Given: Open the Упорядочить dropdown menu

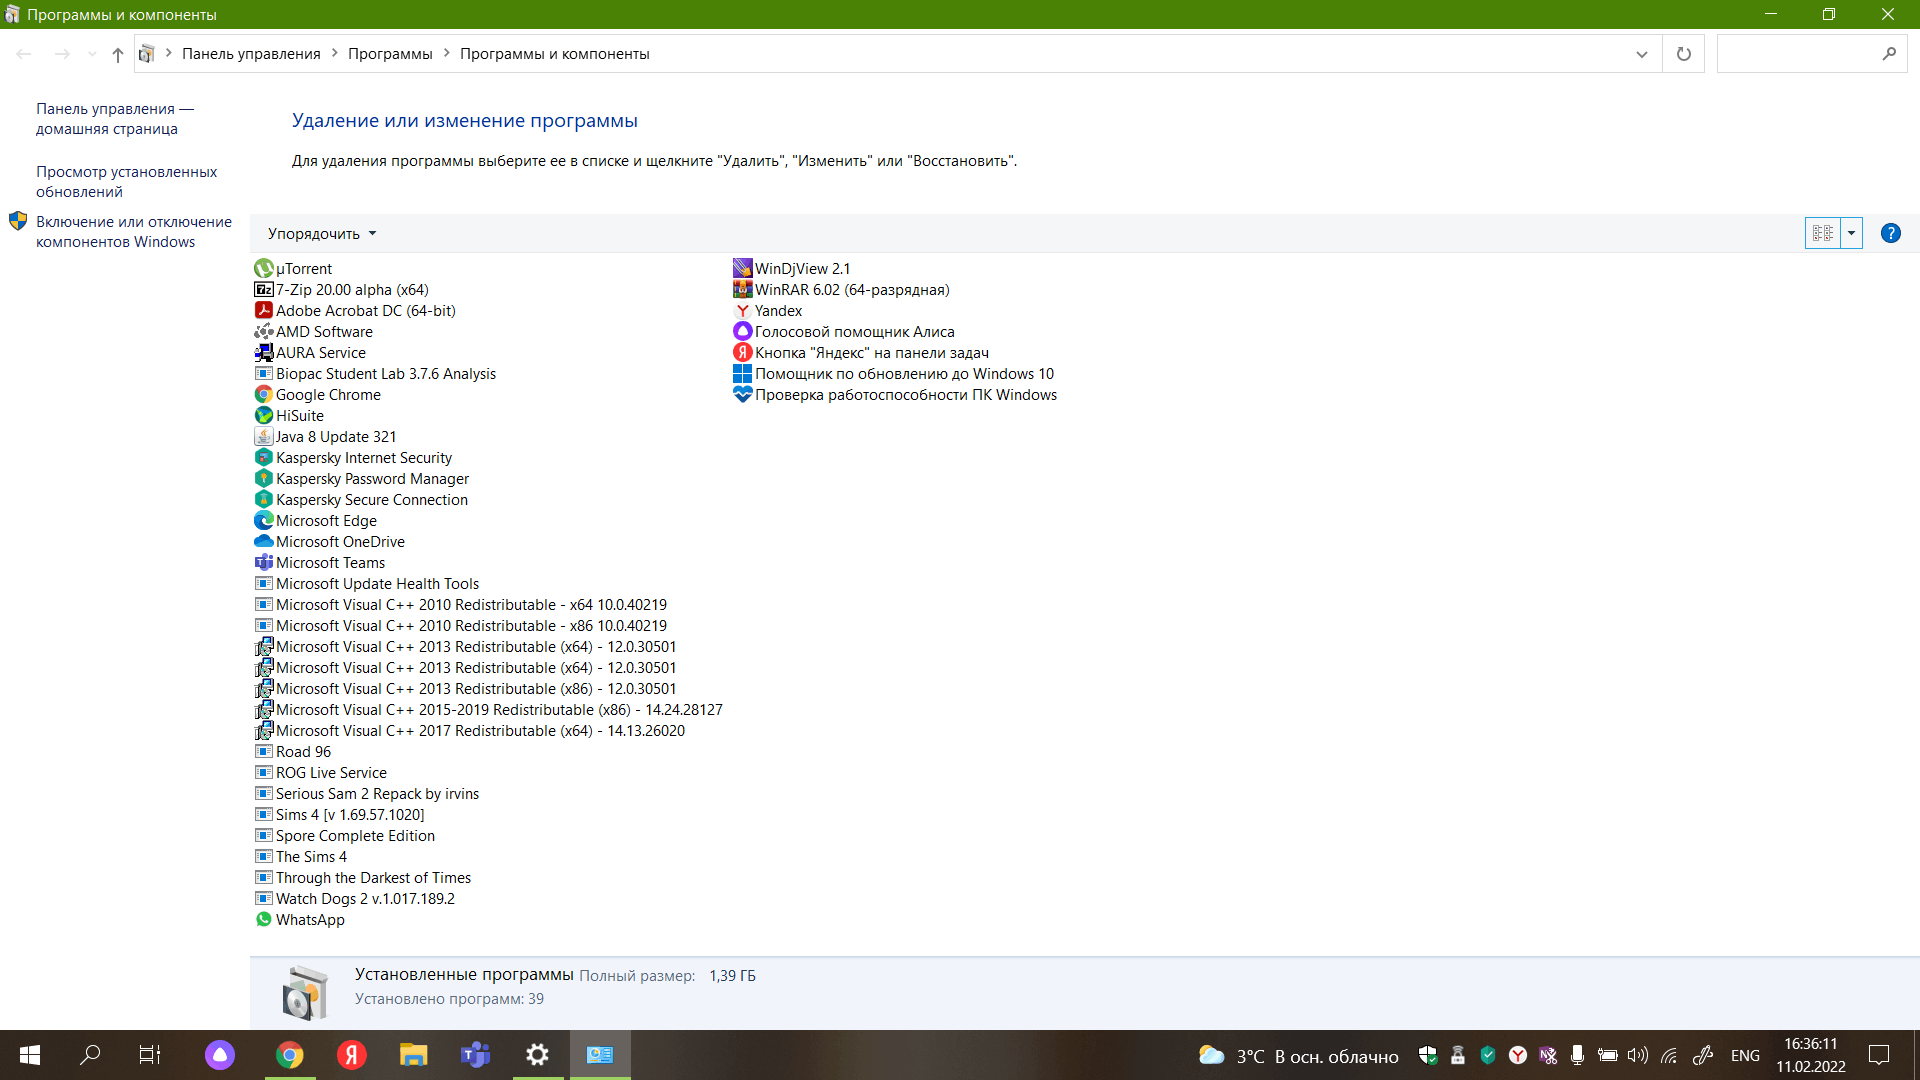Looking at the screenshot, I should (322, 233).
